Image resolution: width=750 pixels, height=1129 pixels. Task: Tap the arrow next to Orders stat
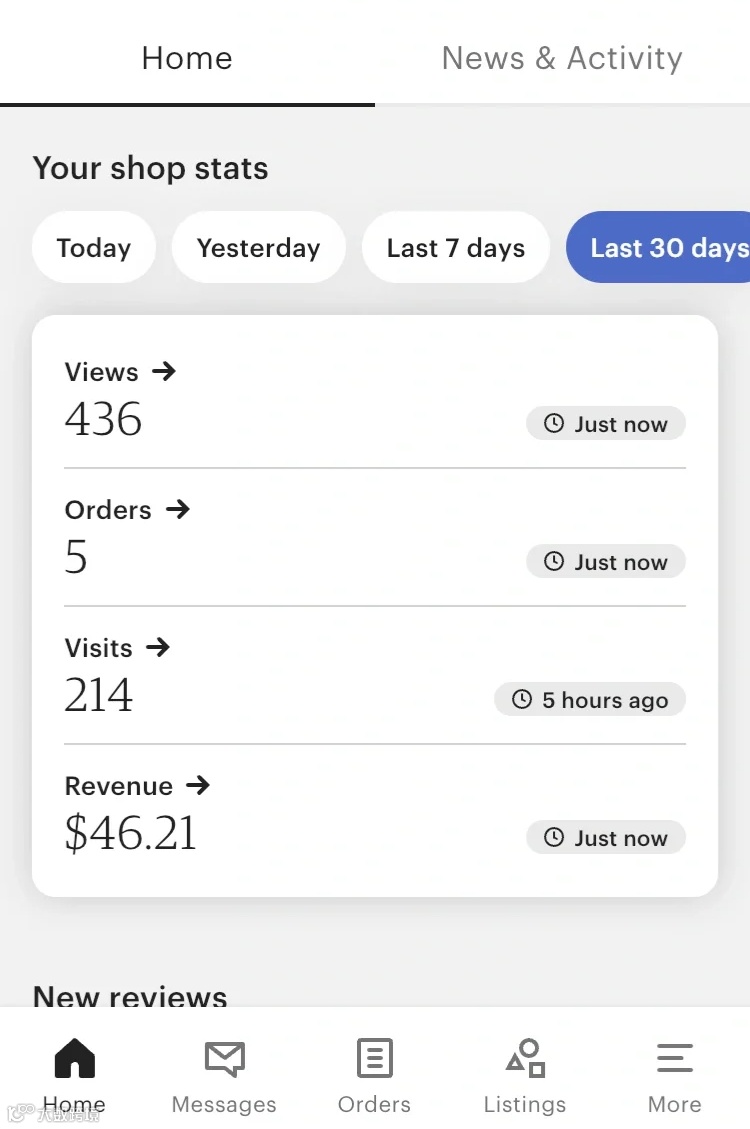click(178, 510)
